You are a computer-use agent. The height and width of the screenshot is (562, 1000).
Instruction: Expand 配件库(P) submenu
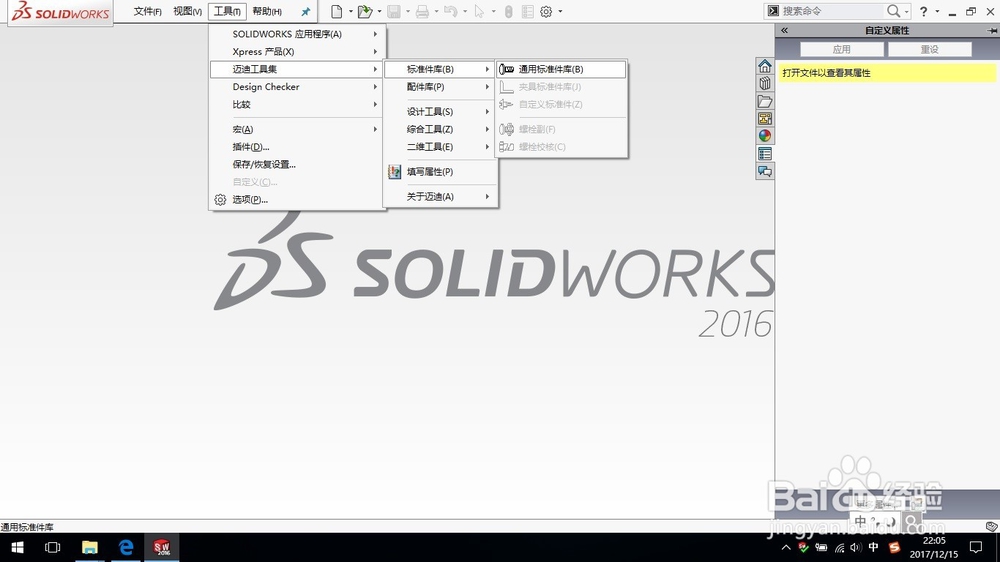tap(441, 87)
